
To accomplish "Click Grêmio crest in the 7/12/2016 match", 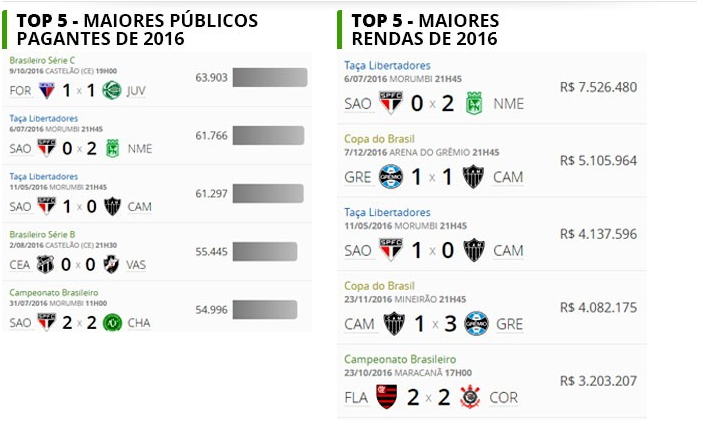I will [x=391, y=176].
